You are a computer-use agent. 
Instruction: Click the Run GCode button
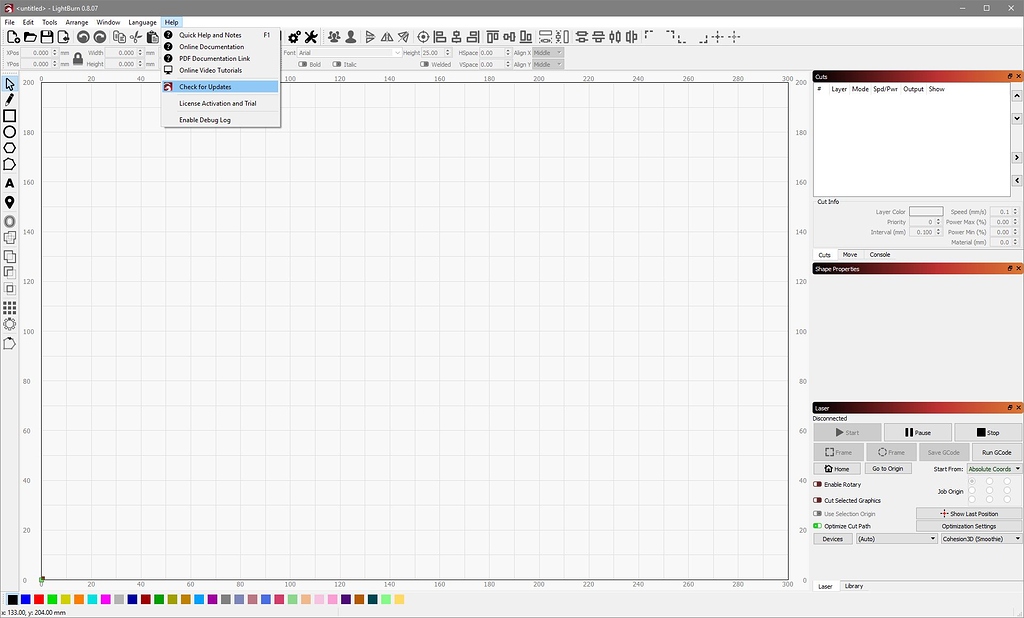pos(997,452)
